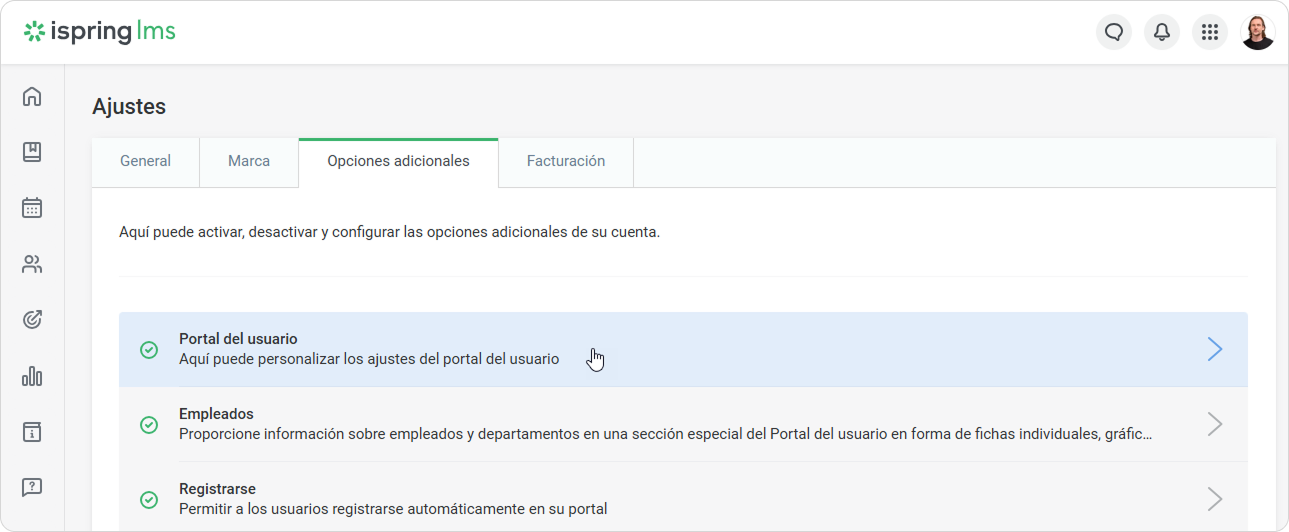This screenshot has width=1289, height=532.
Task: Click the green check beside Empleados
Action: coord(149,425)
